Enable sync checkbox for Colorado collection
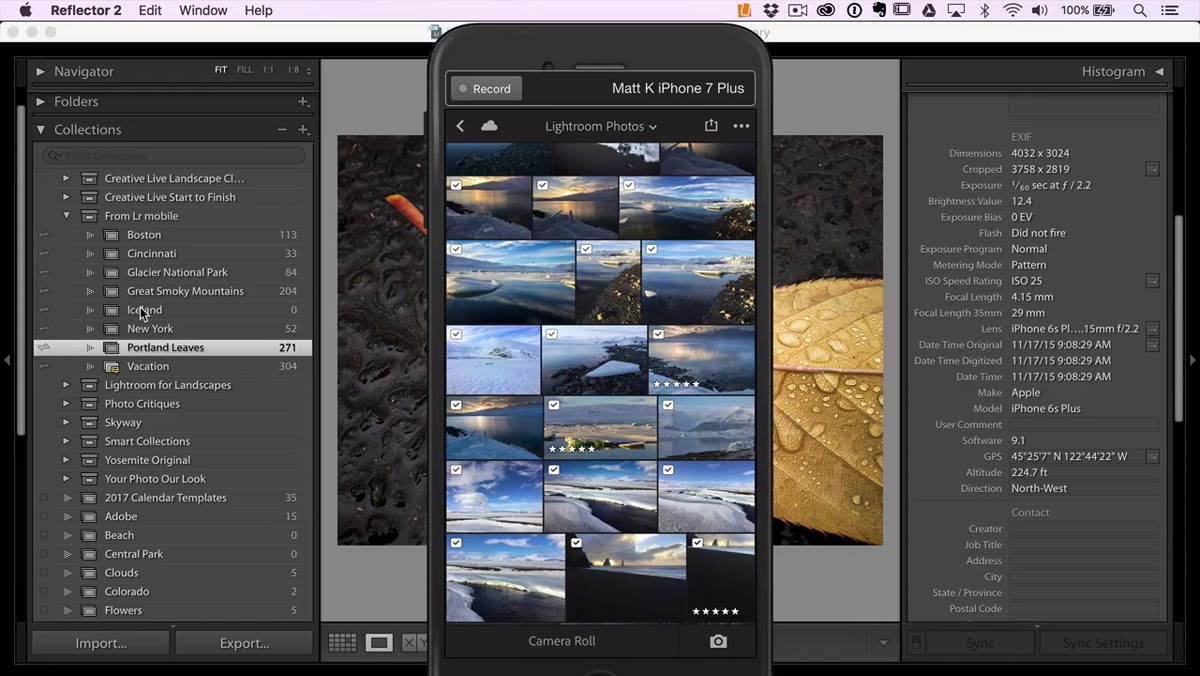The width and height of the screenshot is (1200, 676). (x=43, y=592)
